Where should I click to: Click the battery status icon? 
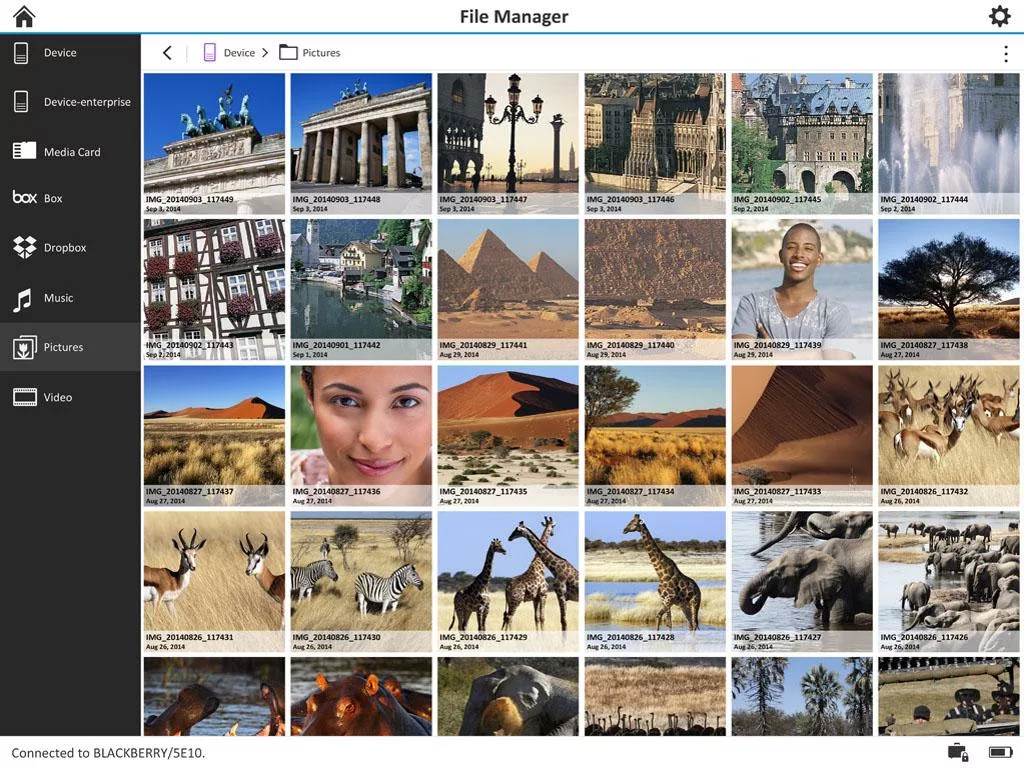pyautogui.click(x=1000, y=752)
